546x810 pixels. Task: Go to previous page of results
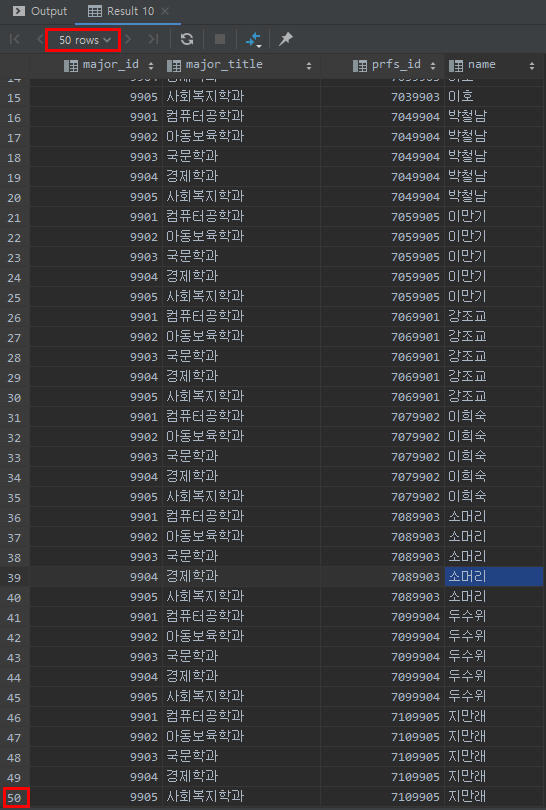(x=39, y=39)
